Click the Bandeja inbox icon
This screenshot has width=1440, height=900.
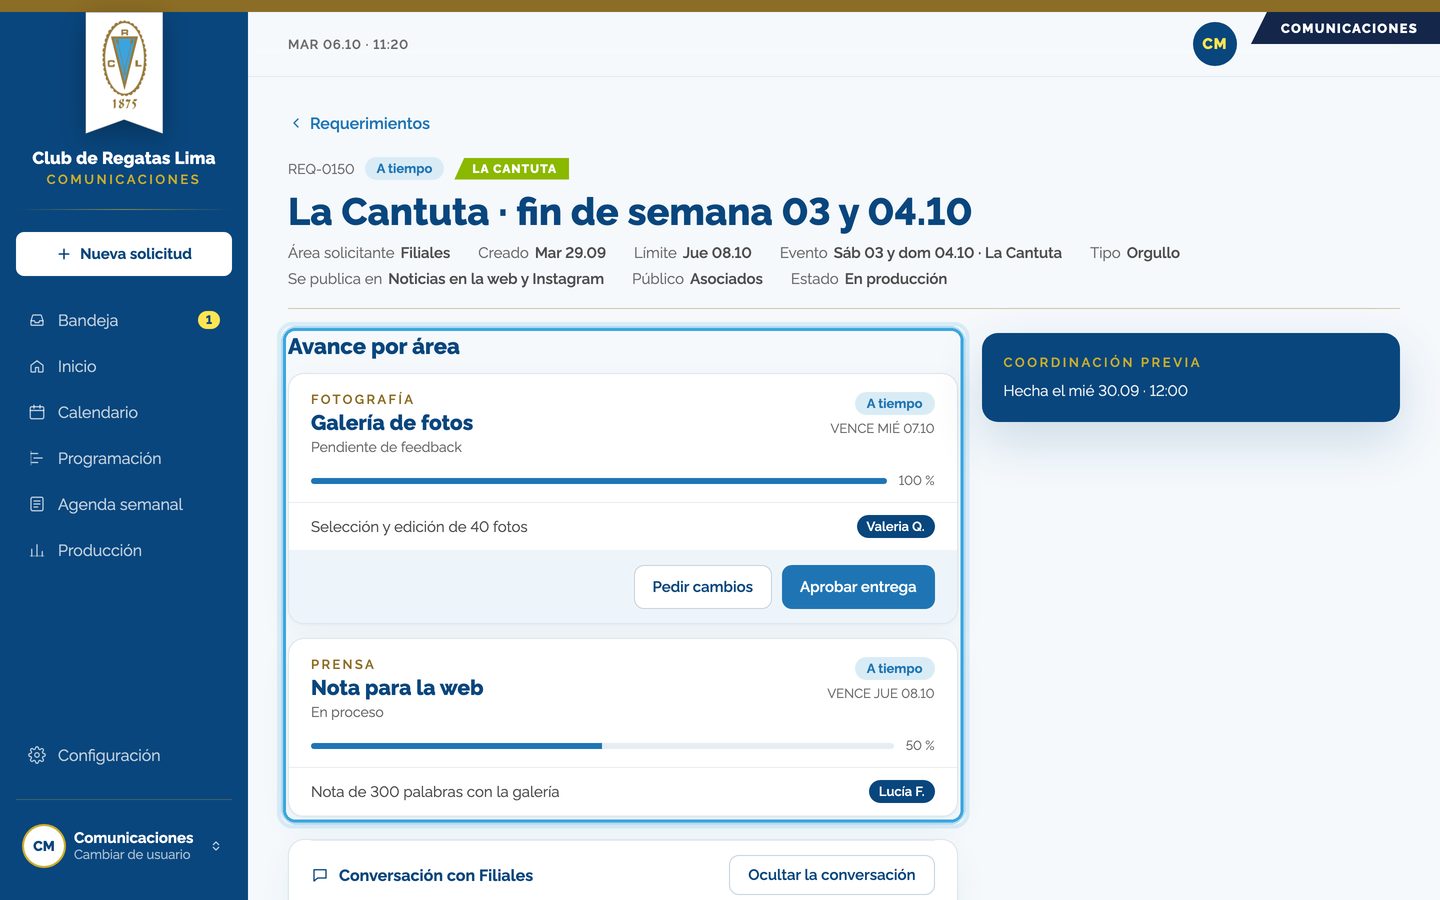[37, 320]
